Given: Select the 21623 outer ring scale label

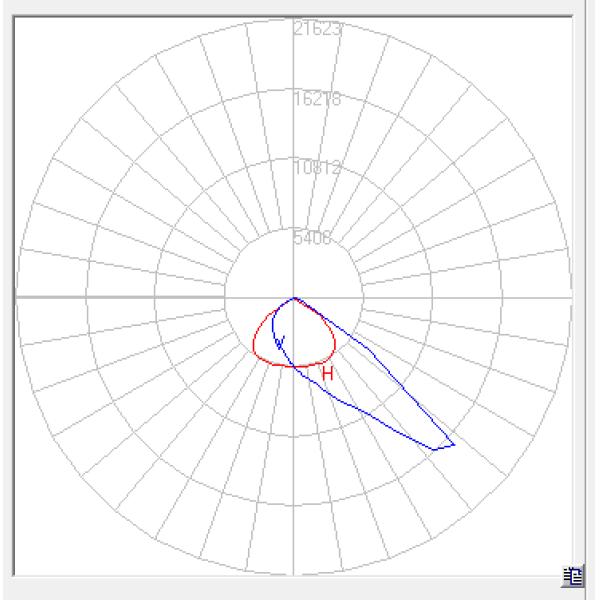Looking at the screenshot, I should click(319, 29).
